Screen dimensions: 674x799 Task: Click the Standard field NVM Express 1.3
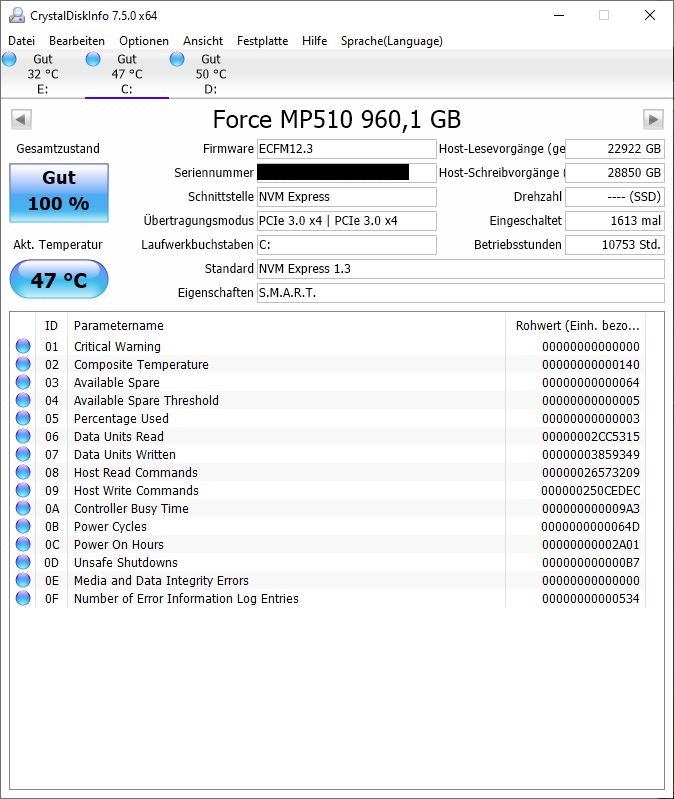(461, 269)
